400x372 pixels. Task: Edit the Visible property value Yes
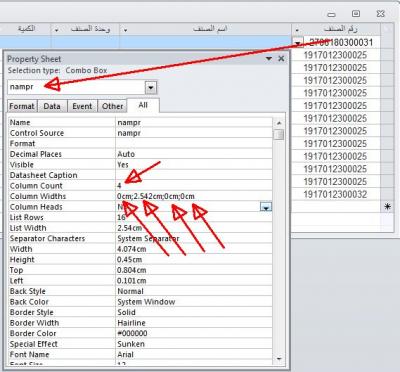point(194,165)
